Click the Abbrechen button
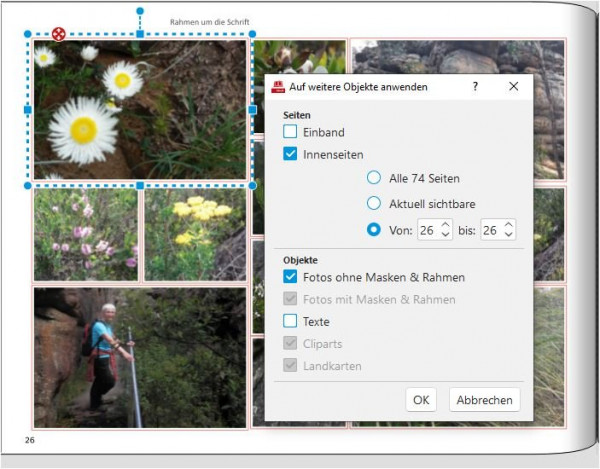Image resolution: width=600 pixels, height=469 pixels. click(x=484, y=400)
